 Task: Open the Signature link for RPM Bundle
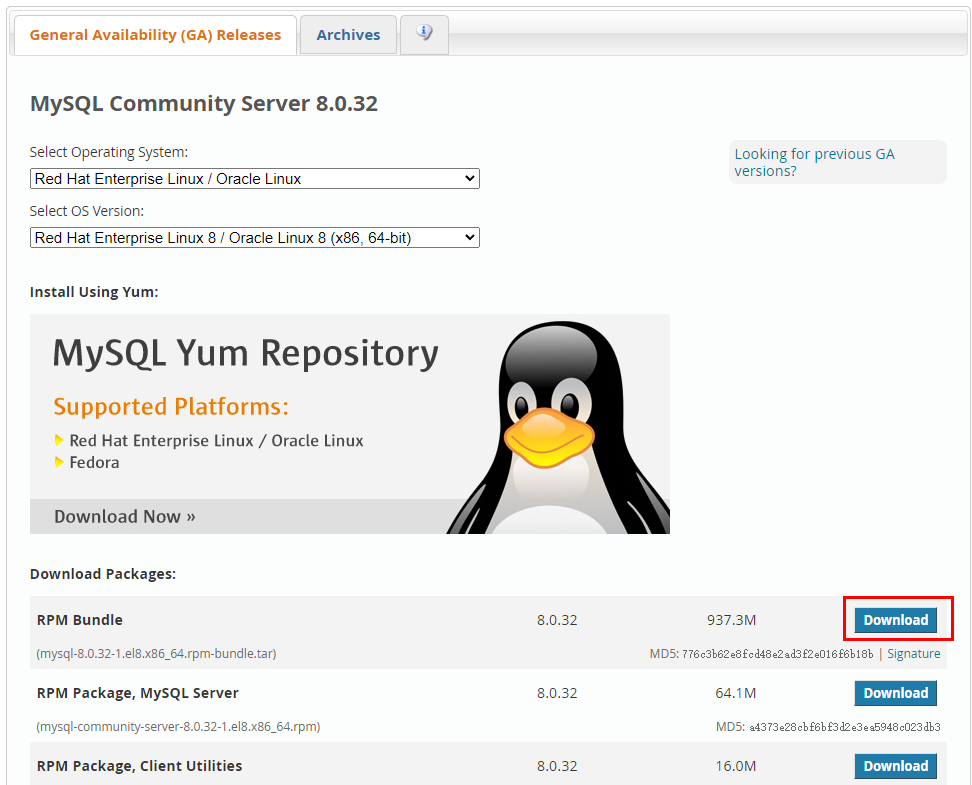tap(913, 654)
